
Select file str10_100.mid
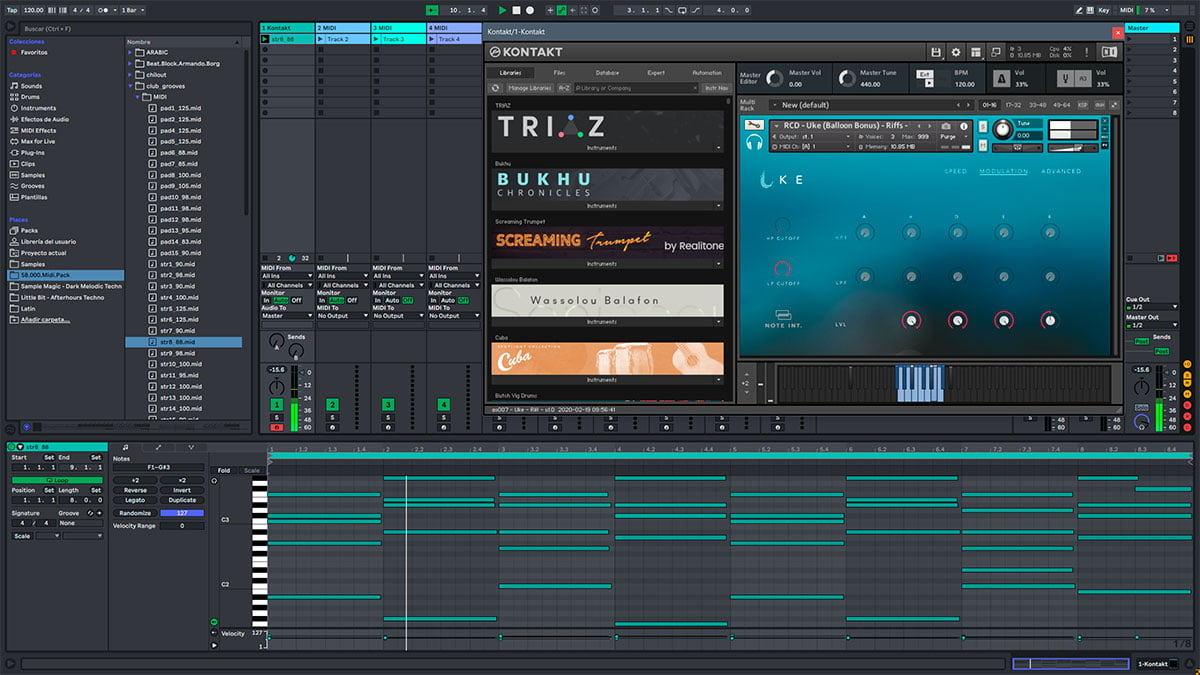(182, 364)
